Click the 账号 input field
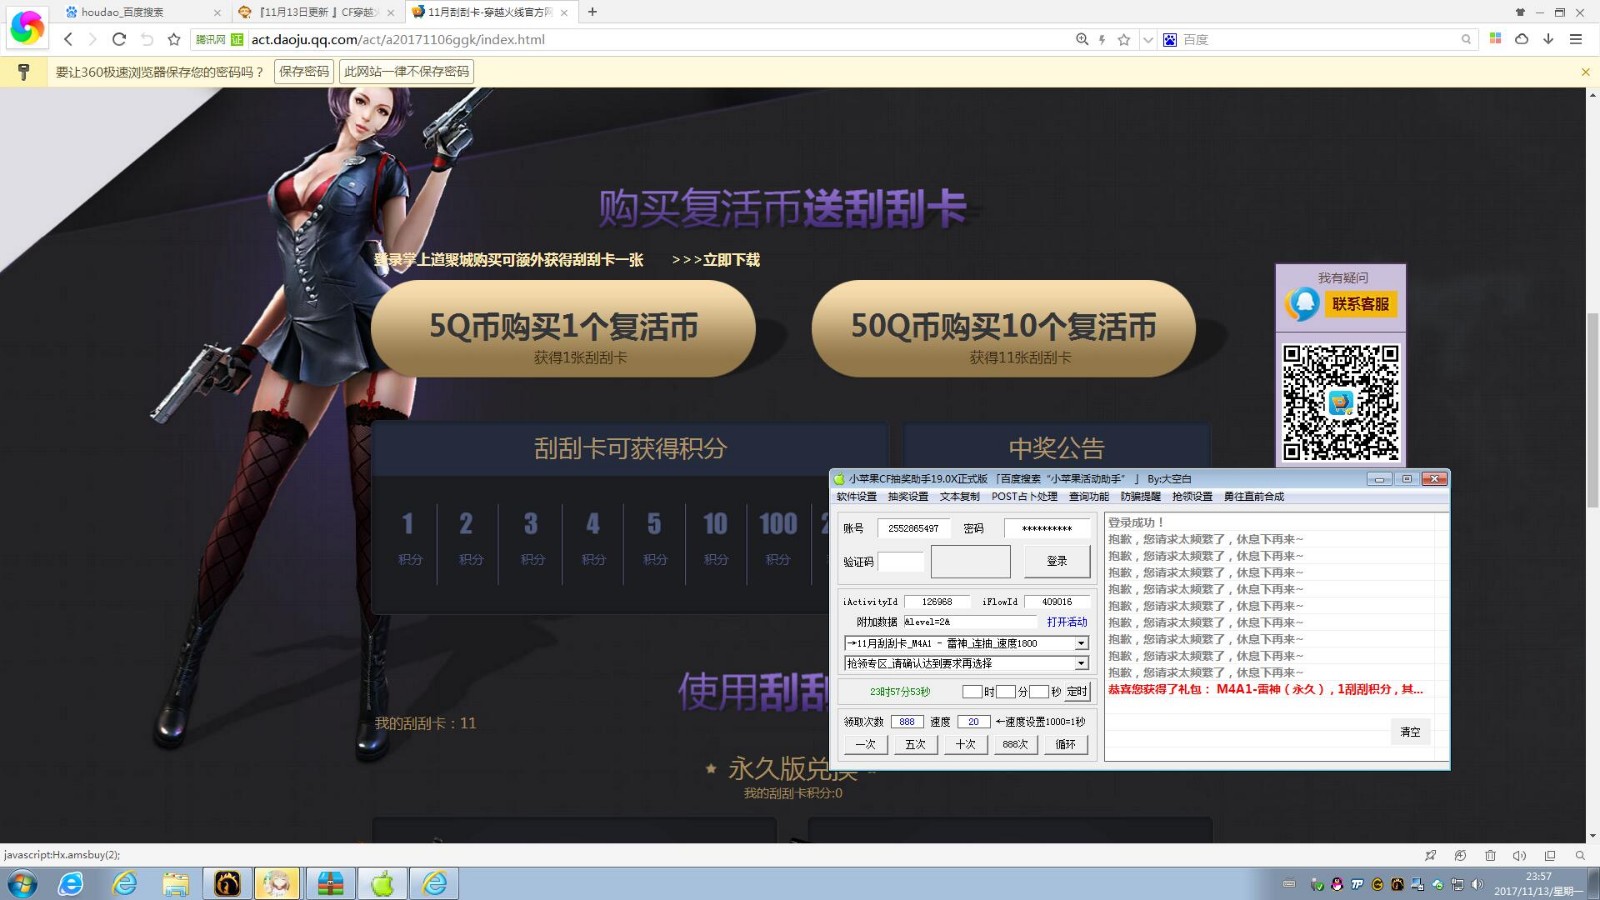This screenshot has height=900, width=1600. coord(914,528)
